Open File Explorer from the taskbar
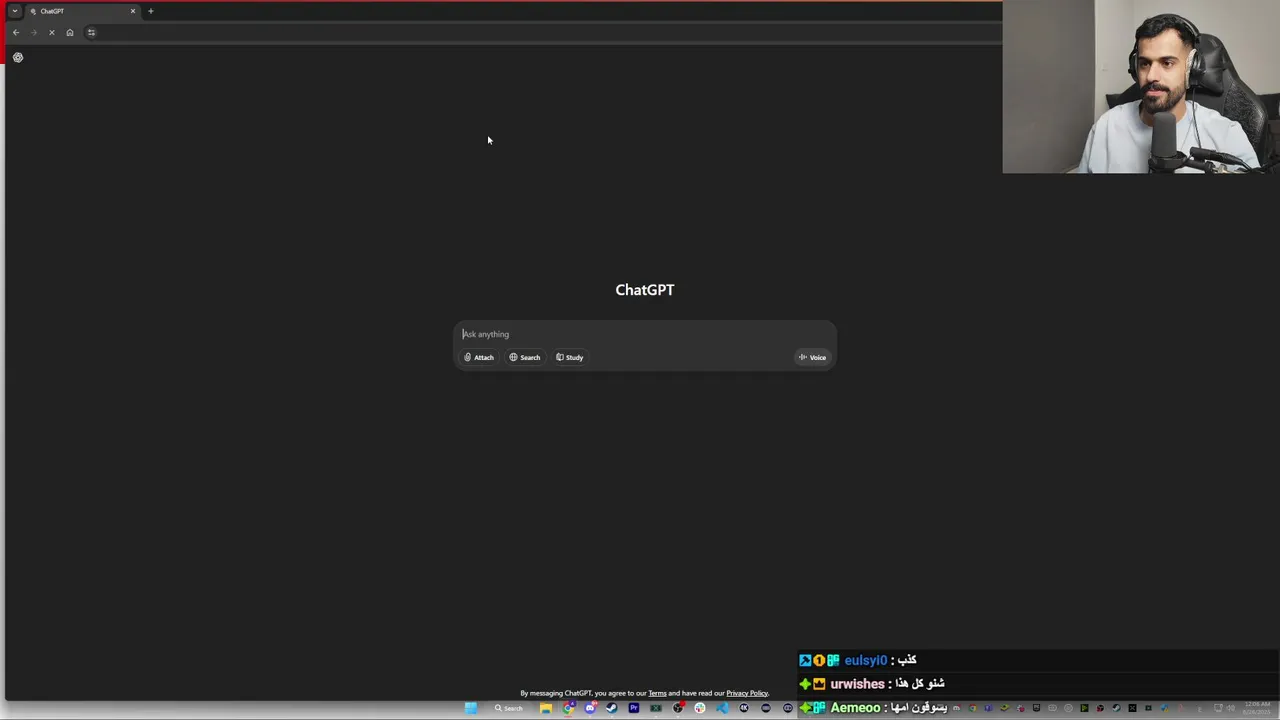This screenshot has width=1280, height=720. [546, 708]
